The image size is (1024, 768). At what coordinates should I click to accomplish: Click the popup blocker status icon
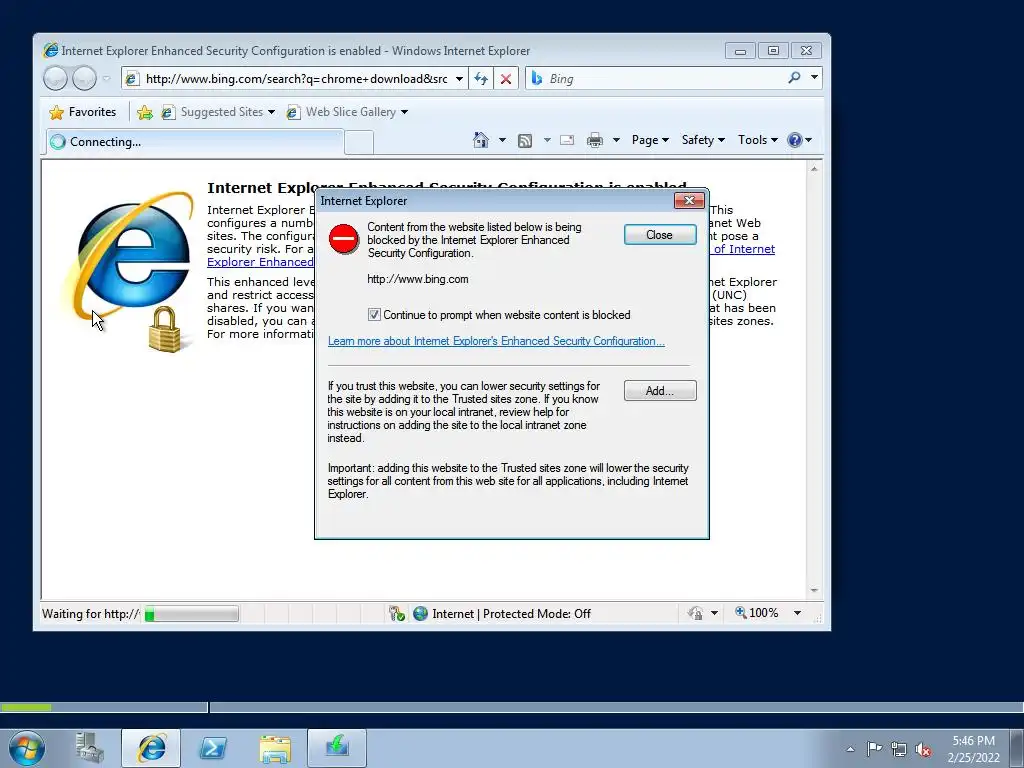click(x=396, y=613)
